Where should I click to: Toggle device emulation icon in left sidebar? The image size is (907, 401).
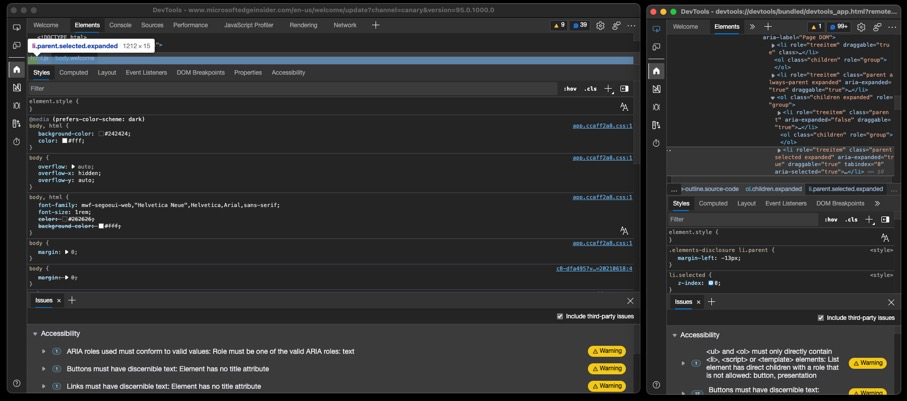(x=16, y=46)
